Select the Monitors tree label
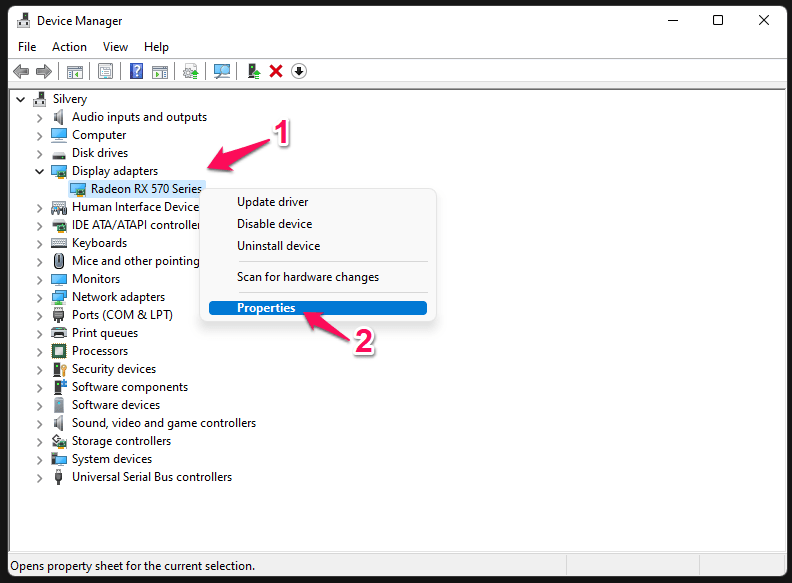The image size is (792, 583). point(96,279)
